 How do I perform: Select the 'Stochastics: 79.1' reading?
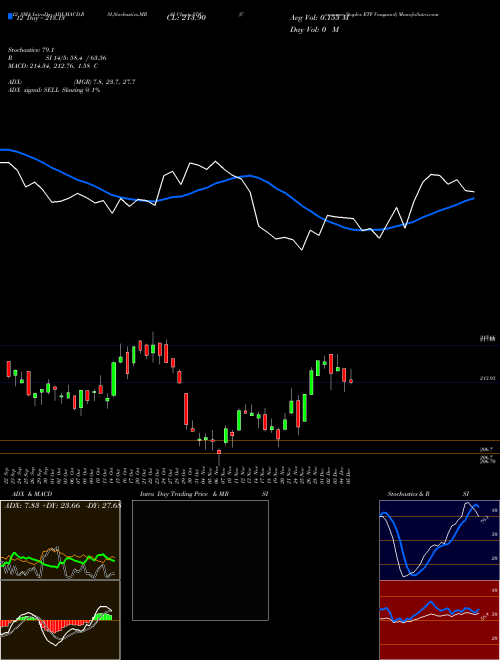coord(31,50)
